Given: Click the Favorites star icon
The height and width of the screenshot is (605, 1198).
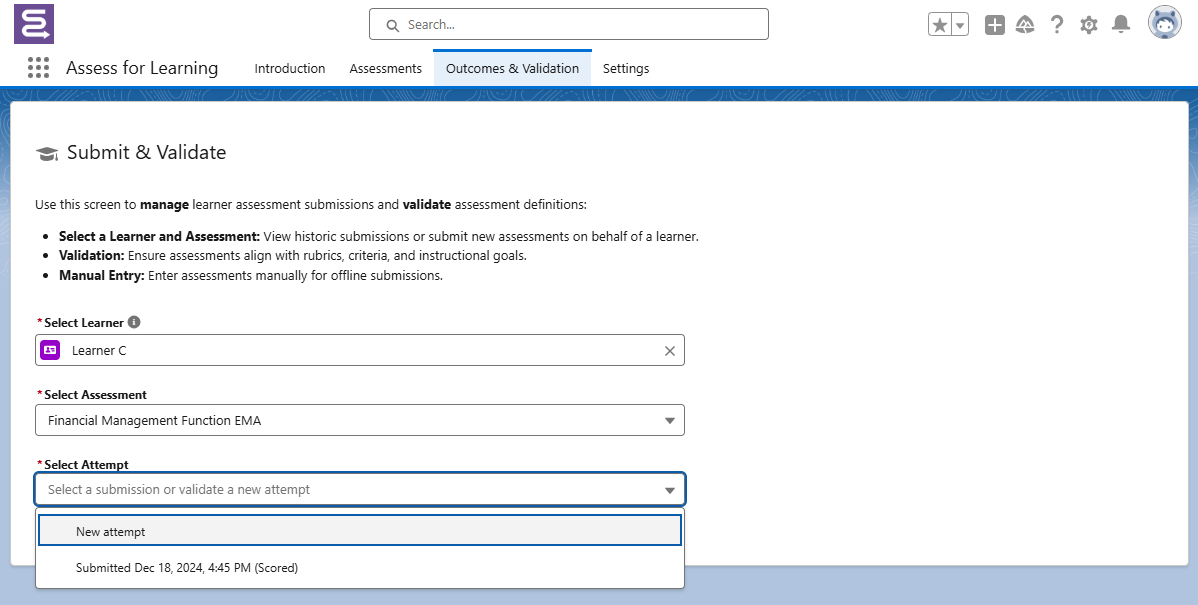Looking at the screenshot, I should pyautogui.click(x=939, y=25).
